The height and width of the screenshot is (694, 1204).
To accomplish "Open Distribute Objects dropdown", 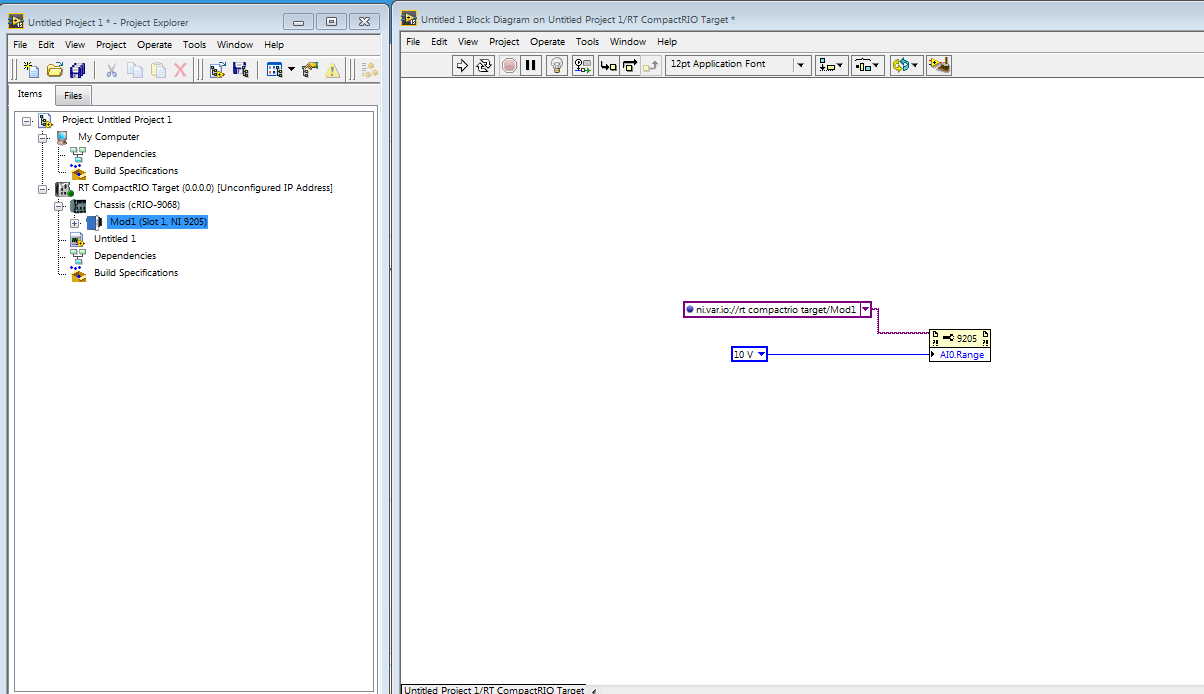I will click(x=867, y=65).
